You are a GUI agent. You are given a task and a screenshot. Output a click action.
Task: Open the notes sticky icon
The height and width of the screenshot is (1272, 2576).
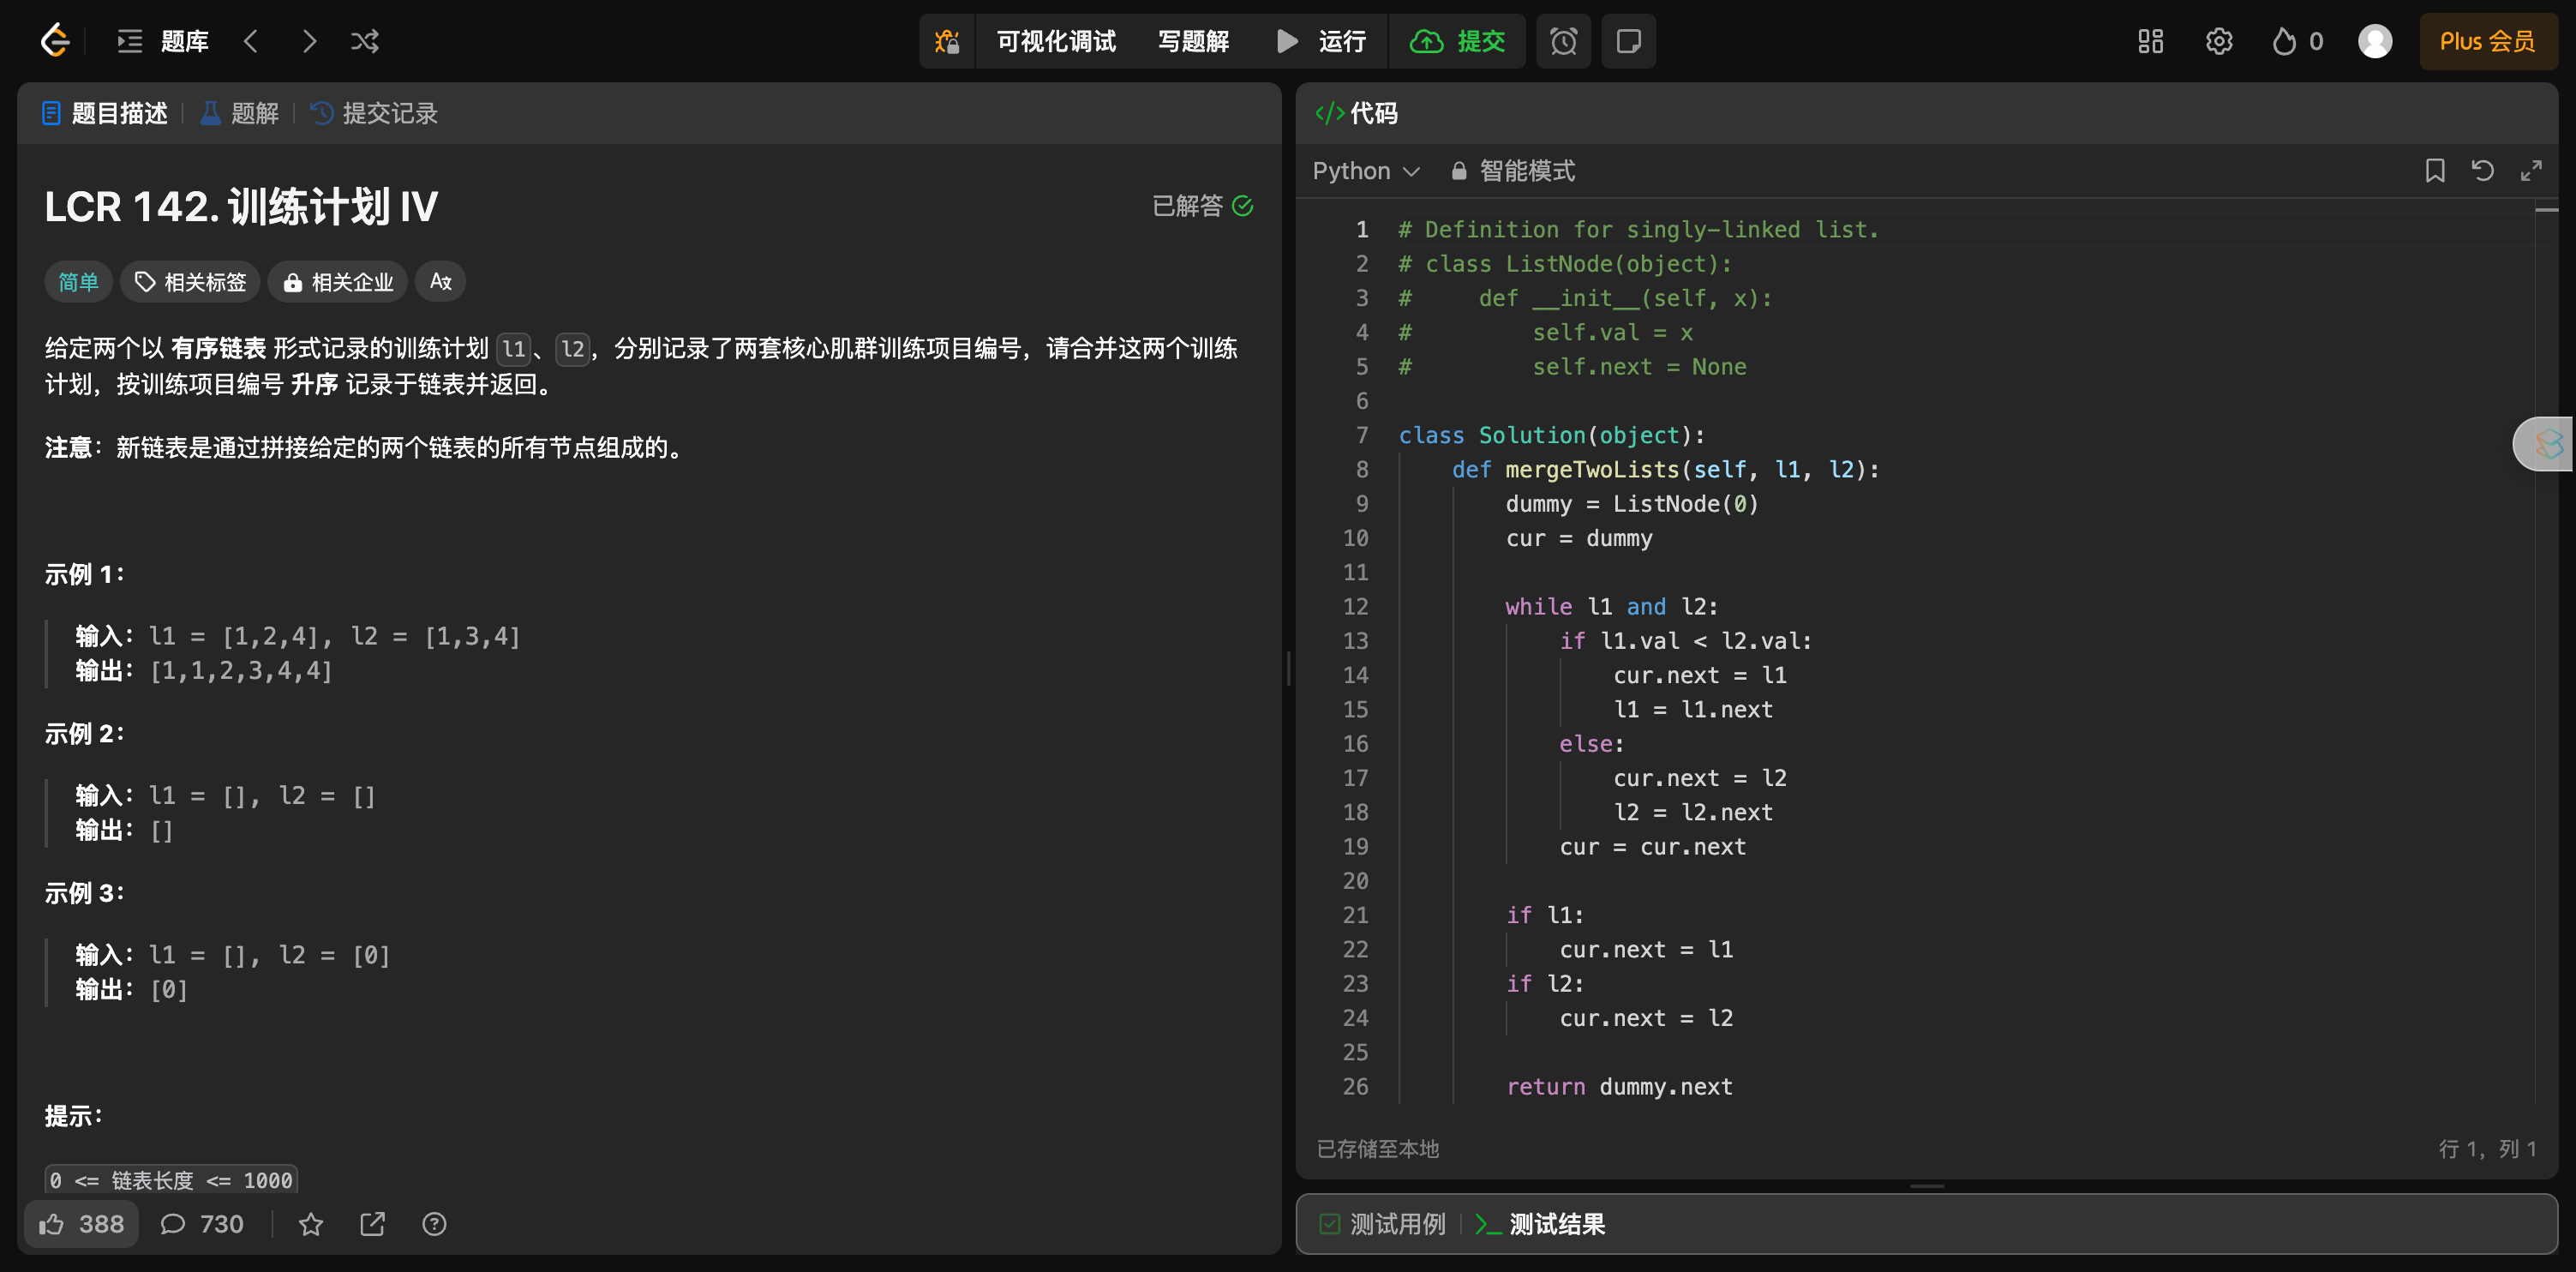[1628, 41]
